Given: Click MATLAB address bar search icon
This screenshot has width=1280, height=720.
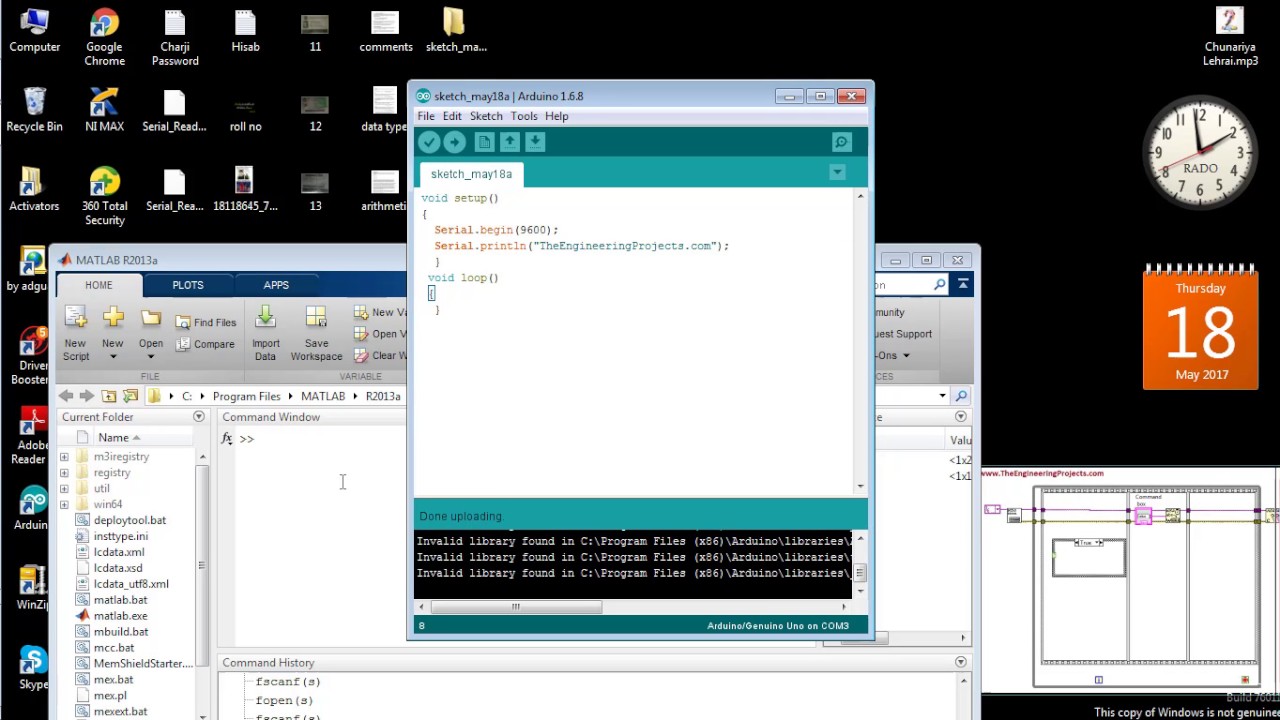Looking at the screenshot, I should [x=961, y=396].
